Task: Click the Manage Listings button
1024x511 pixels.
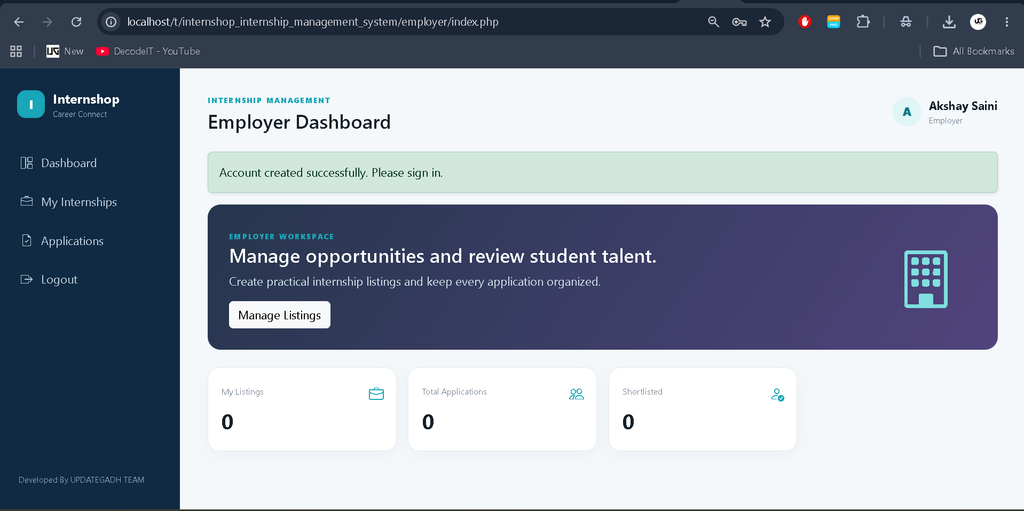Action: pyautogui.click(x=280, y=315)
